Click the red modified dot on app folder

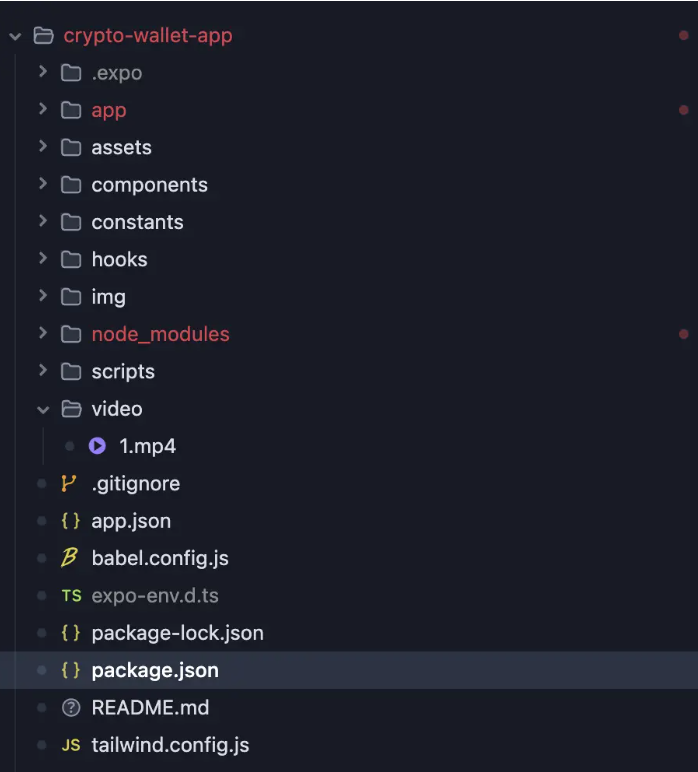click(683, 110)
